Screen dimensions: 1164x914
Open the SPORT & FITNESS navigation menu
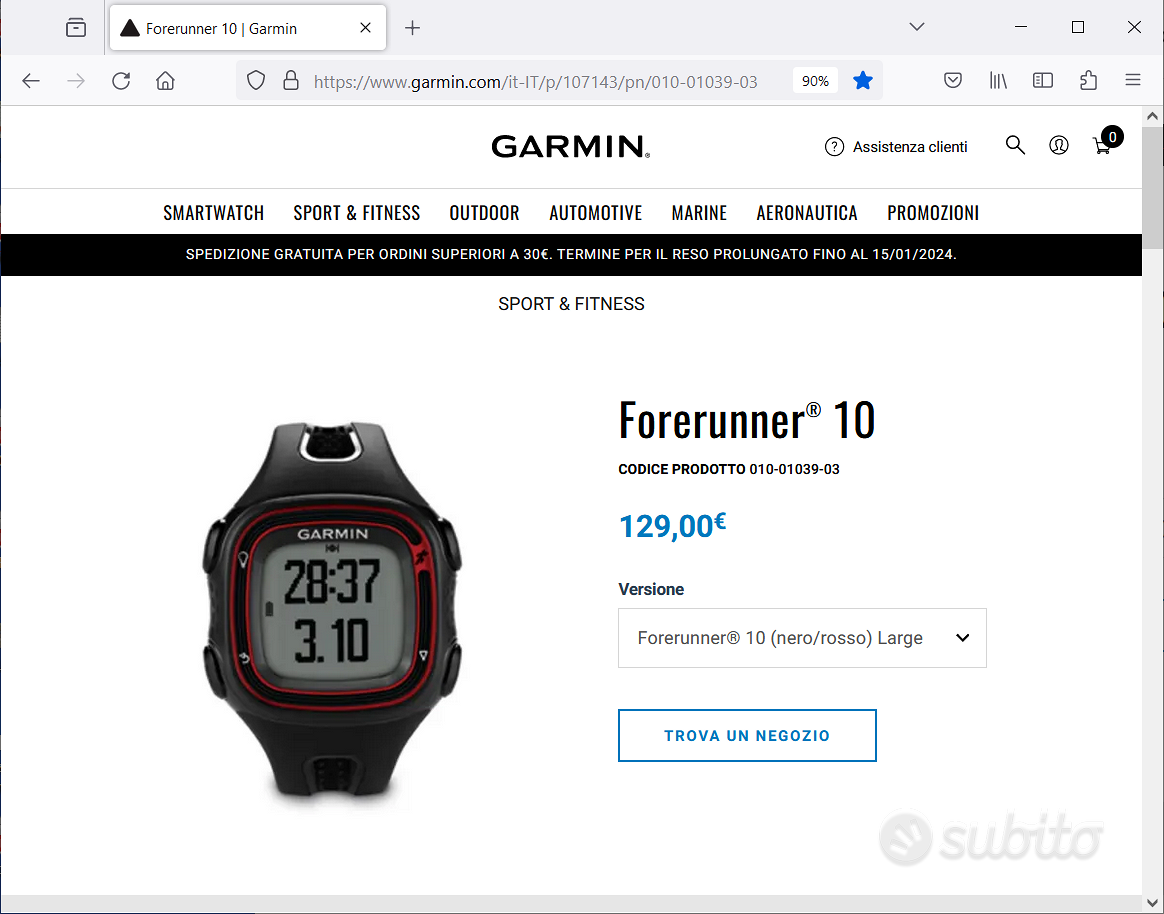pos(356,213)
